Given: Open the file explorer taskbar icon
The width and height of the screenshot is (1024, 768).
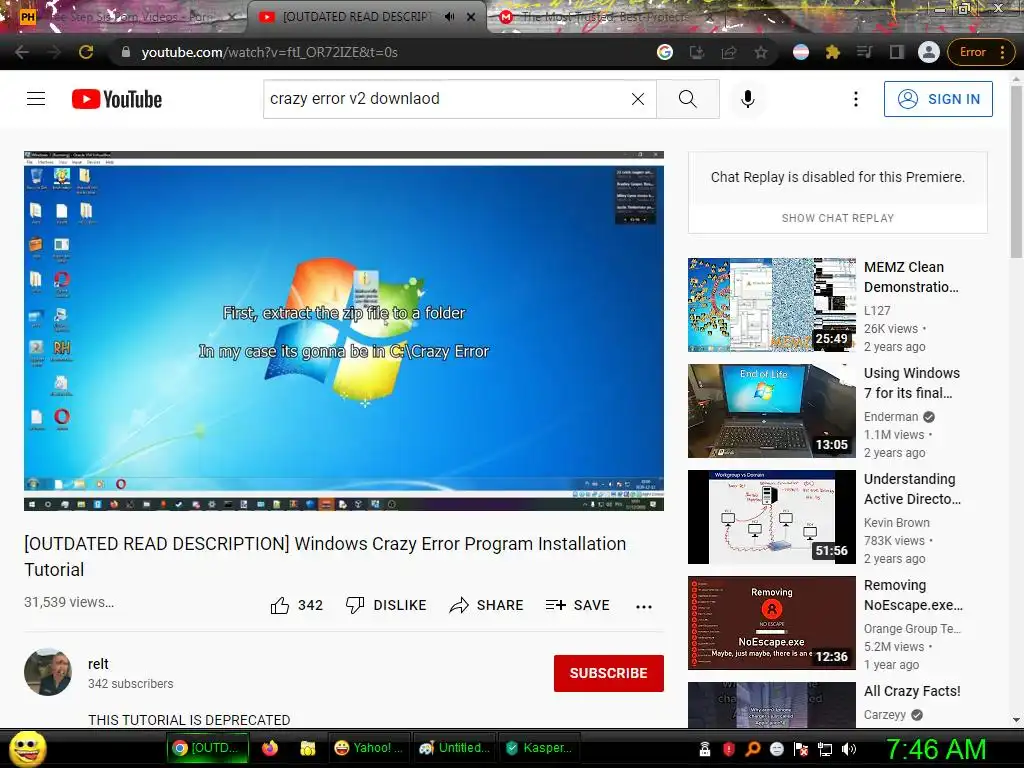Looking at the screenshot, I should tap(308, 748).
